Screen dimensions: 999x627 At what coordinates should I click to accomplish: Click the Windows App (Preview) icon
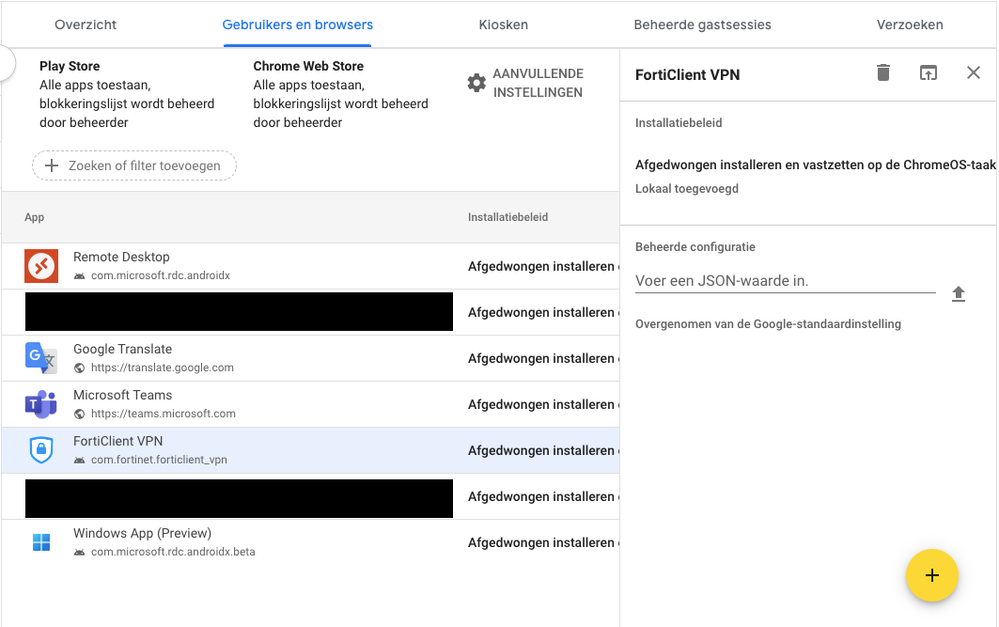tap(41, 542)
